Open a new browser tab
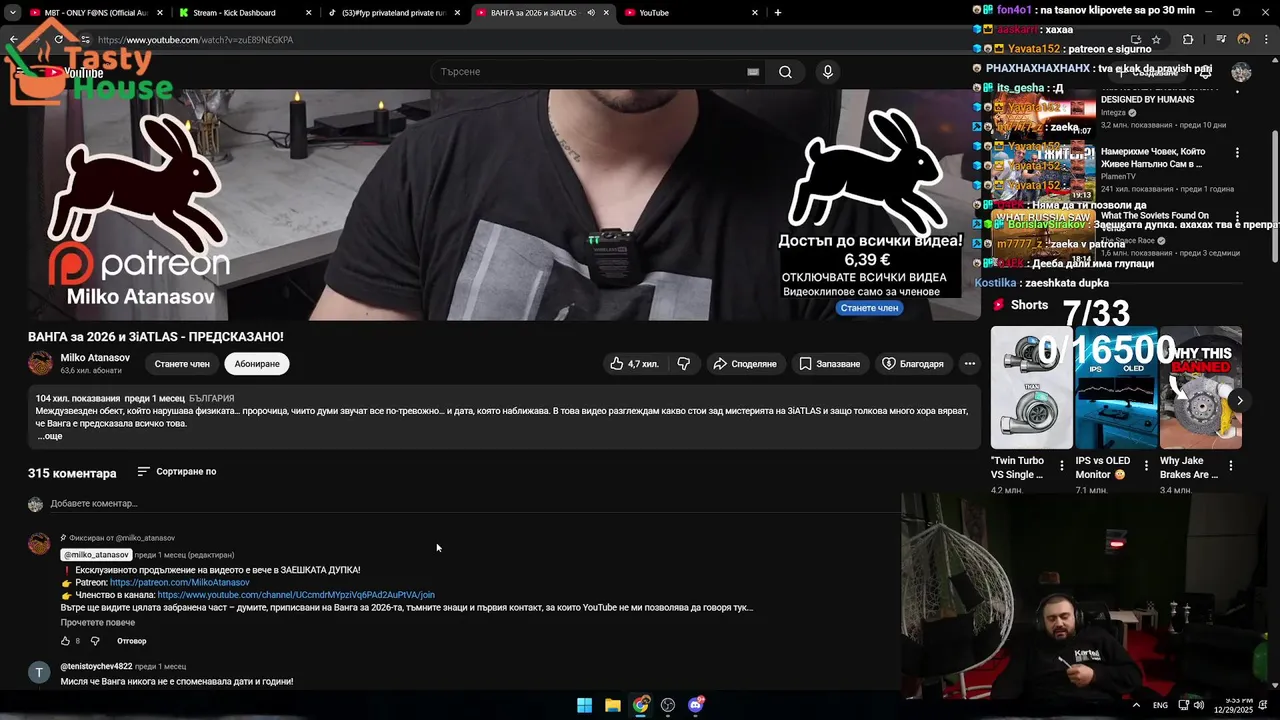Image resolution: width=1280 pixels, height=720 pixels. click(x=778, y=13)
